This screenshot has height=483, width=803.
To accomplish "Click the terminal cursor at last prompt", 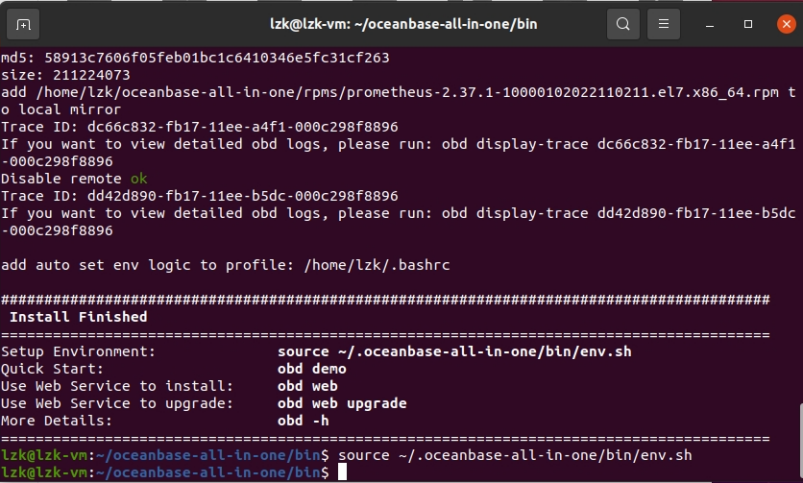I will [x=342, y=472].
